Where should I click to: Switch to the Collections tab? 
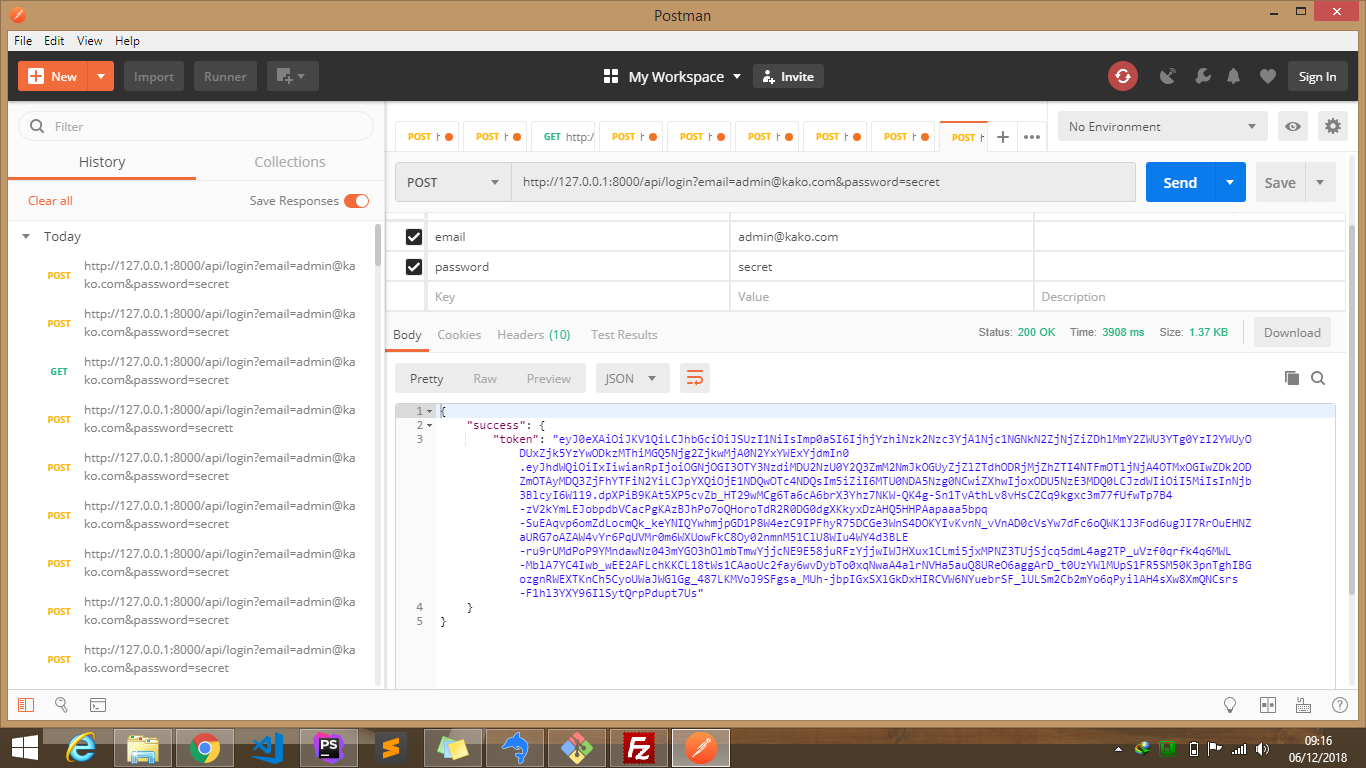point(290,162)
